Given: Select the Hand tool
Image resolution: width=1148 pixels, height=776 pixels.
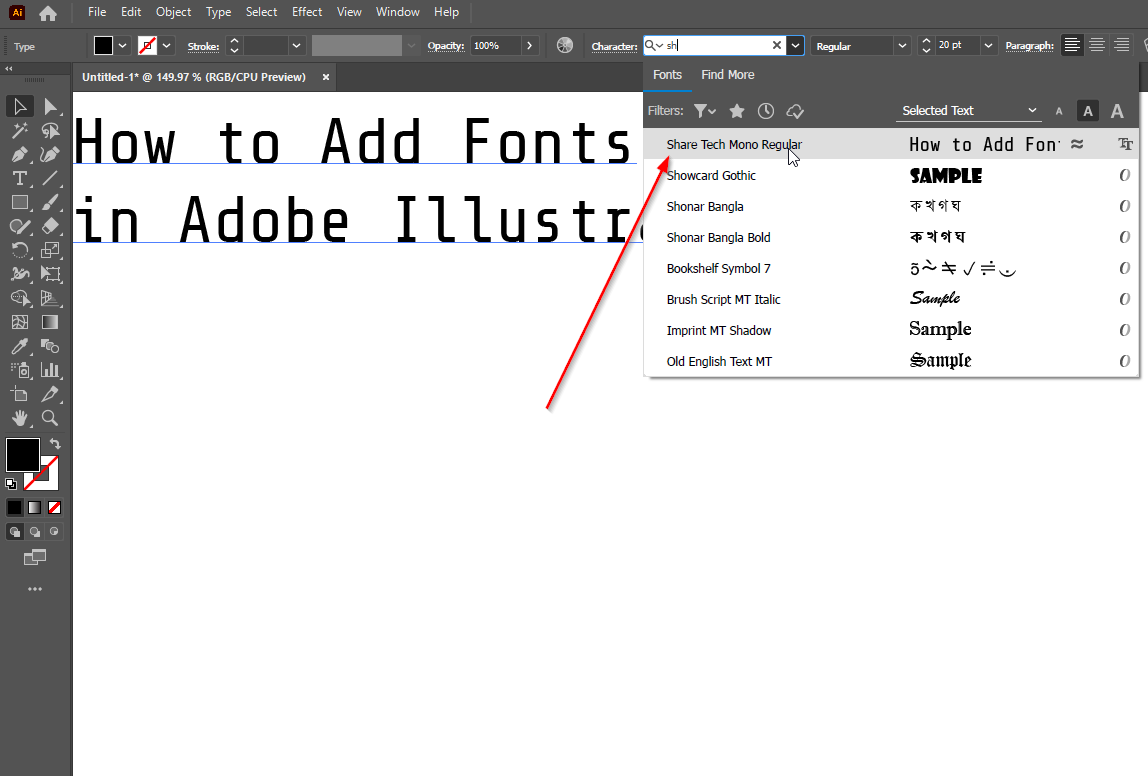Looking at the screenshot, I should coord(18,417).
